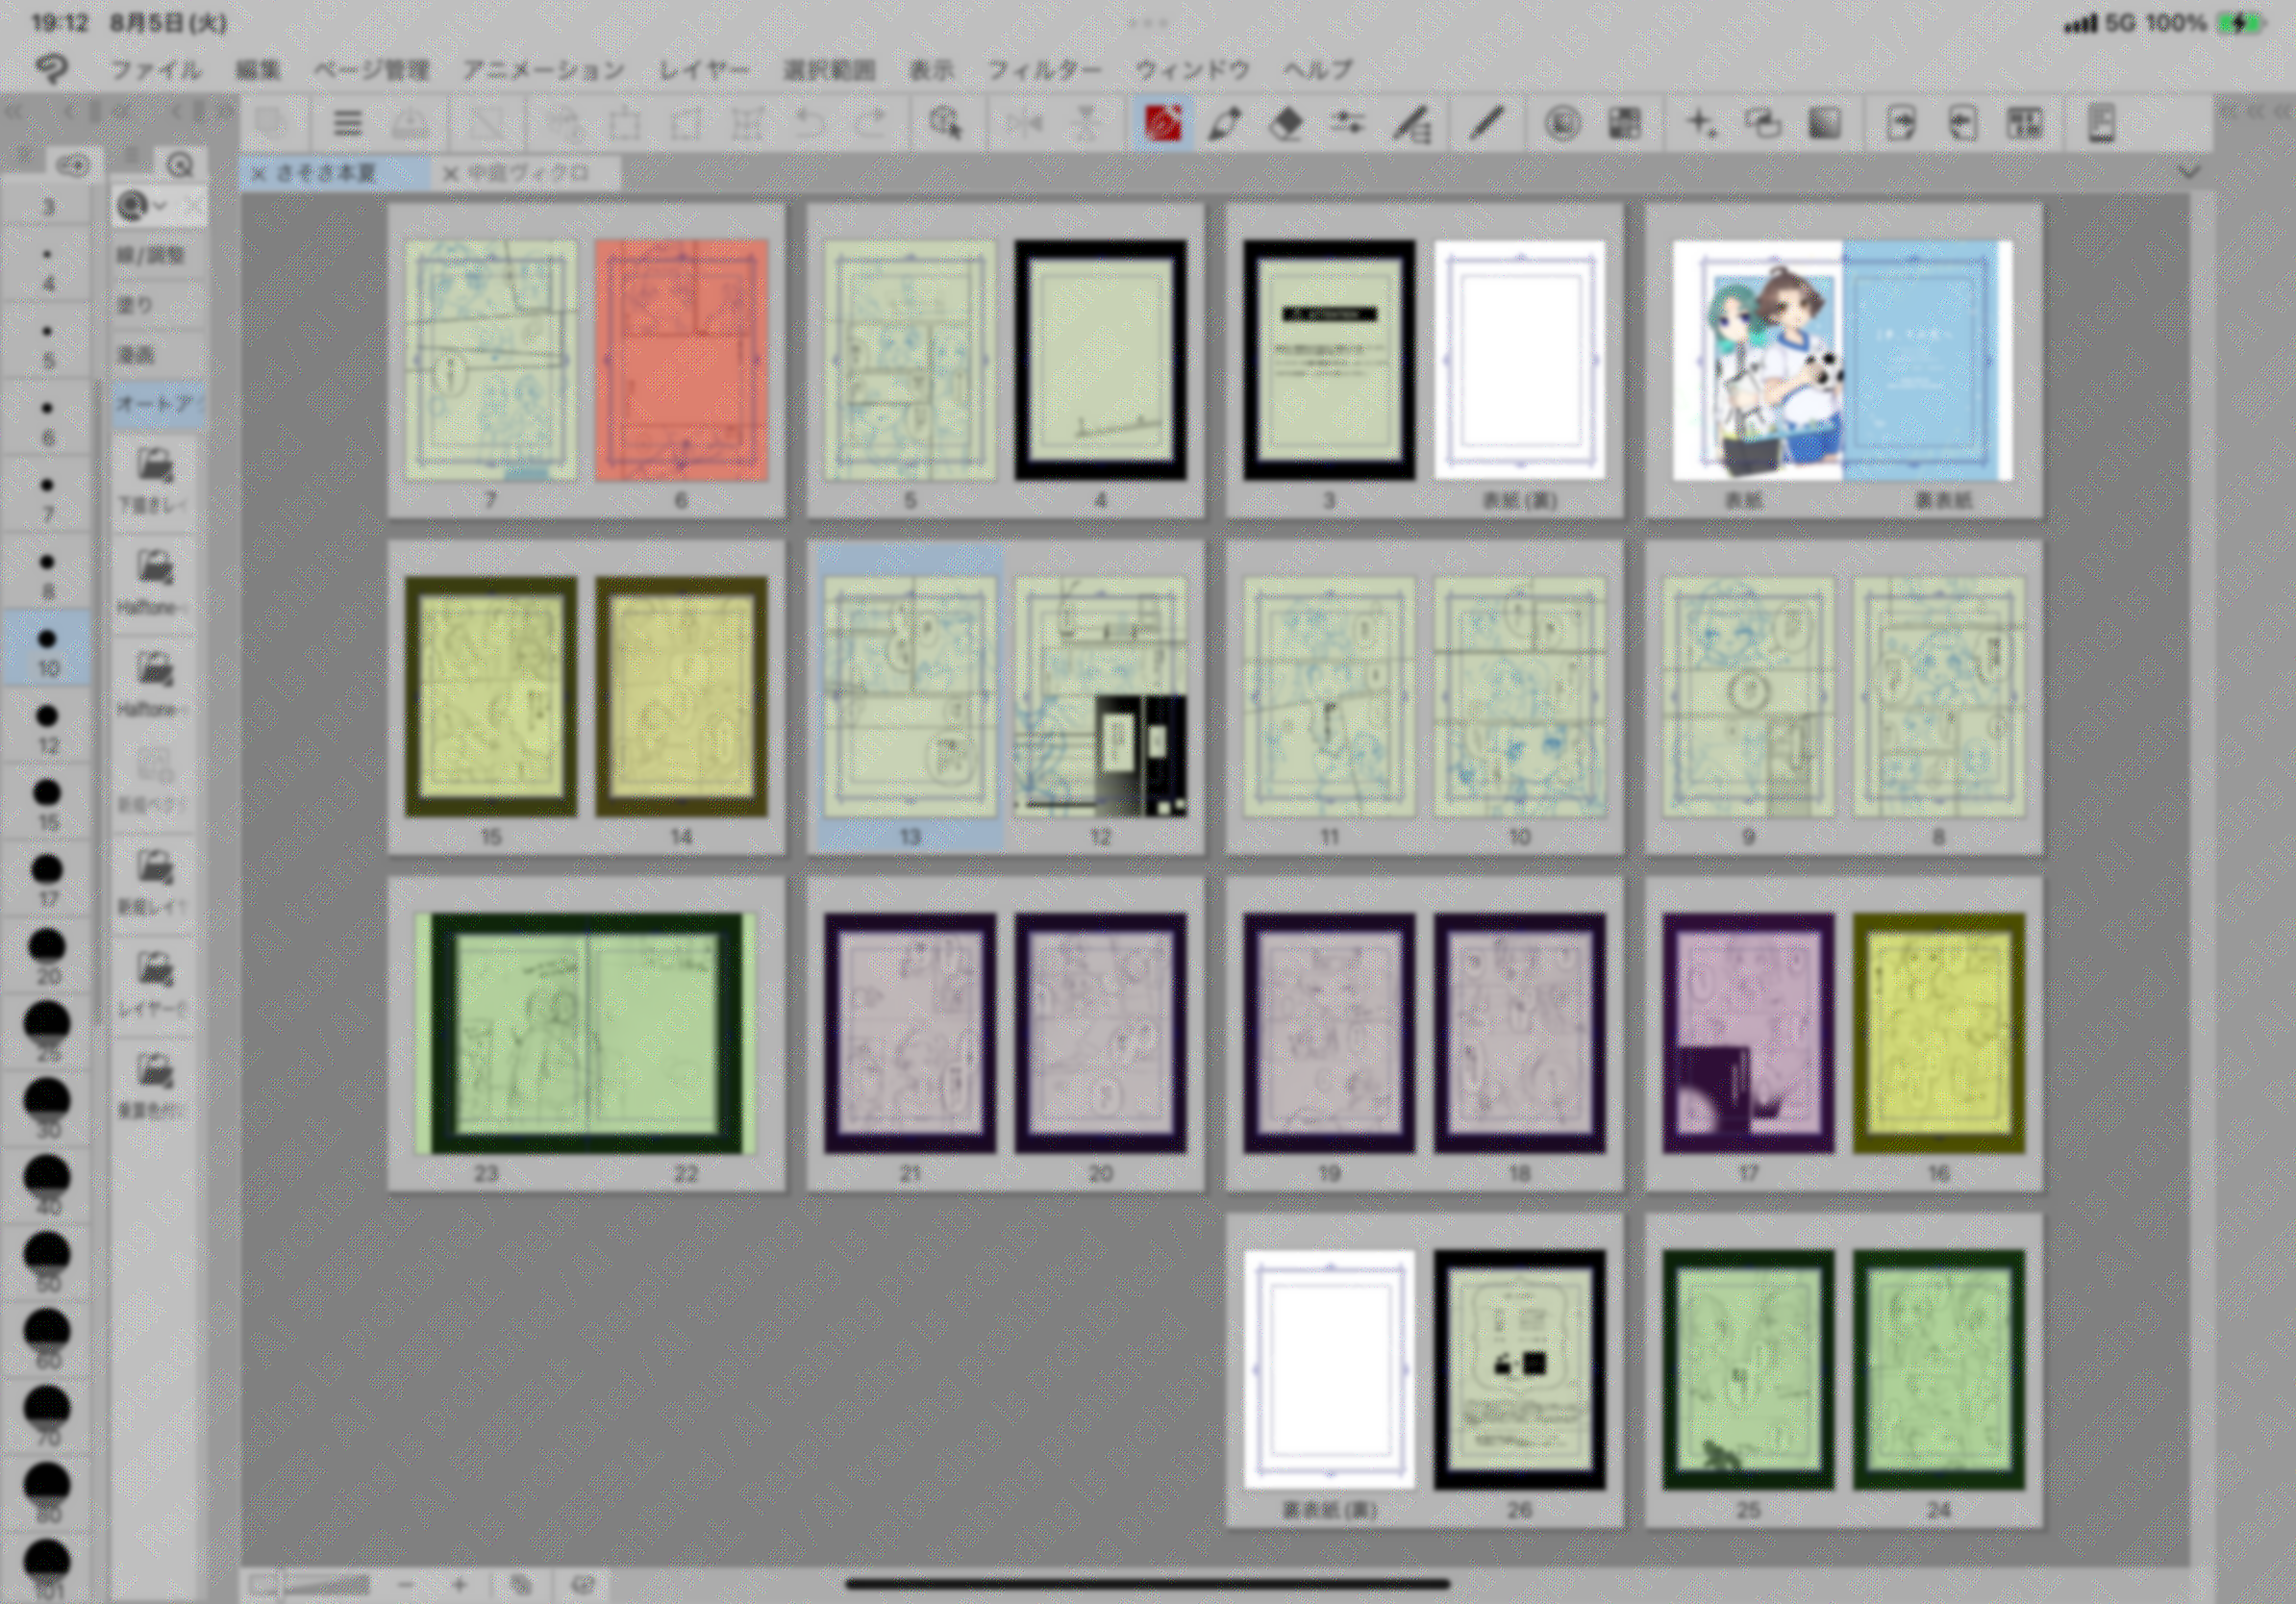
Task: Adjust the thumbnail zoom slider at the bottom
Action: point(325,1585)
